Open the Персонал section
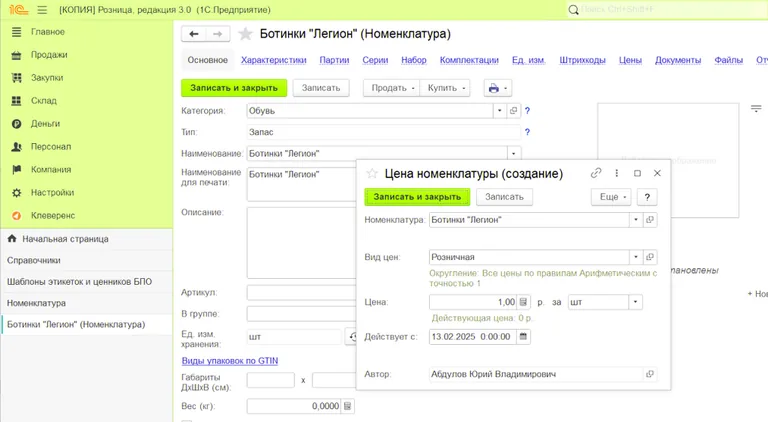Image resolution: width=768 pixels, height=422 pixels. coord(51,147)
